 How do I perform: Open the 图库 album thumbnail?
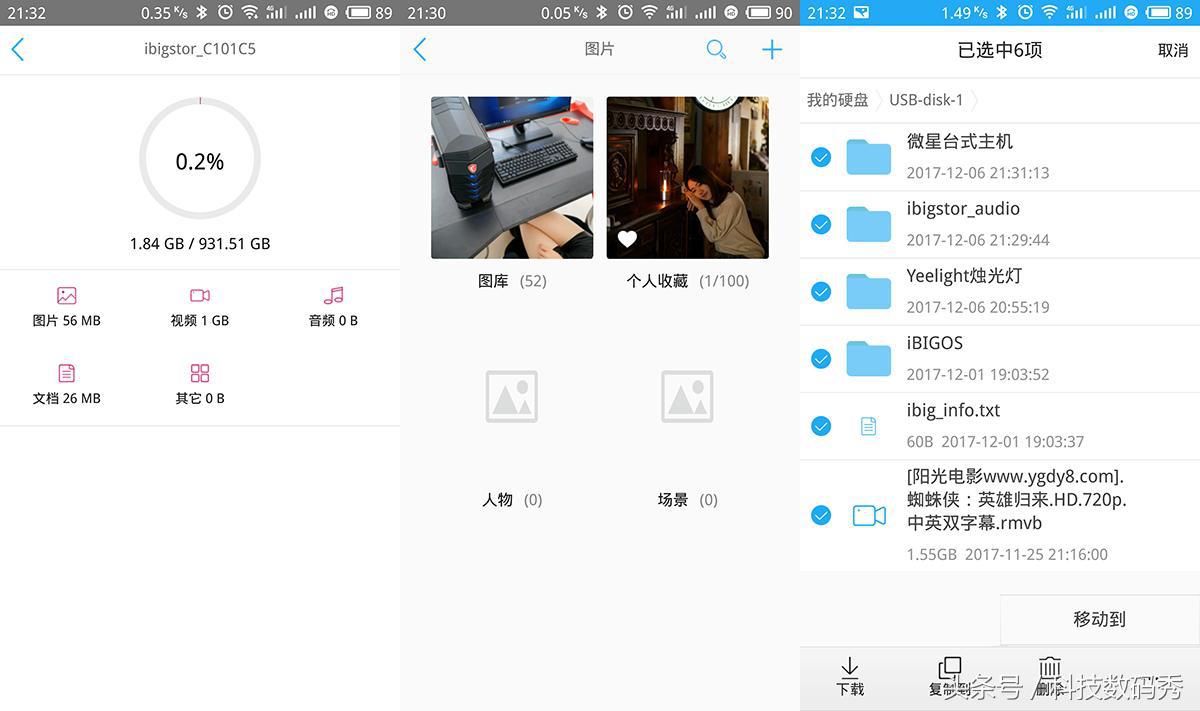point(511,177)
